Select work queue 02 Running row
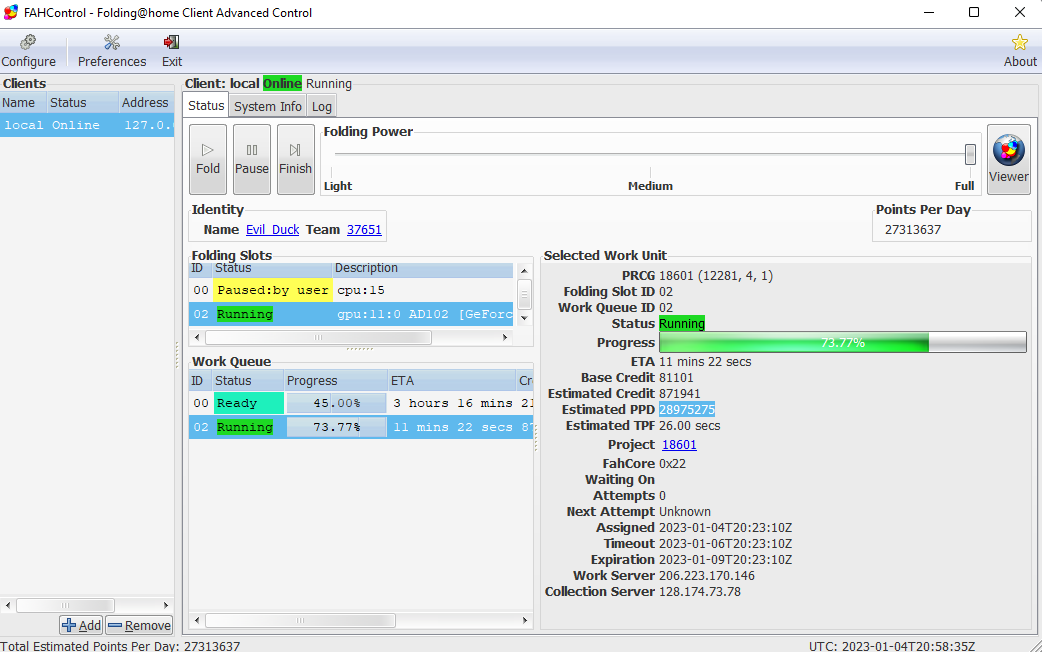The height and width of the screenshot is (652, 1042). pos(361,427)
